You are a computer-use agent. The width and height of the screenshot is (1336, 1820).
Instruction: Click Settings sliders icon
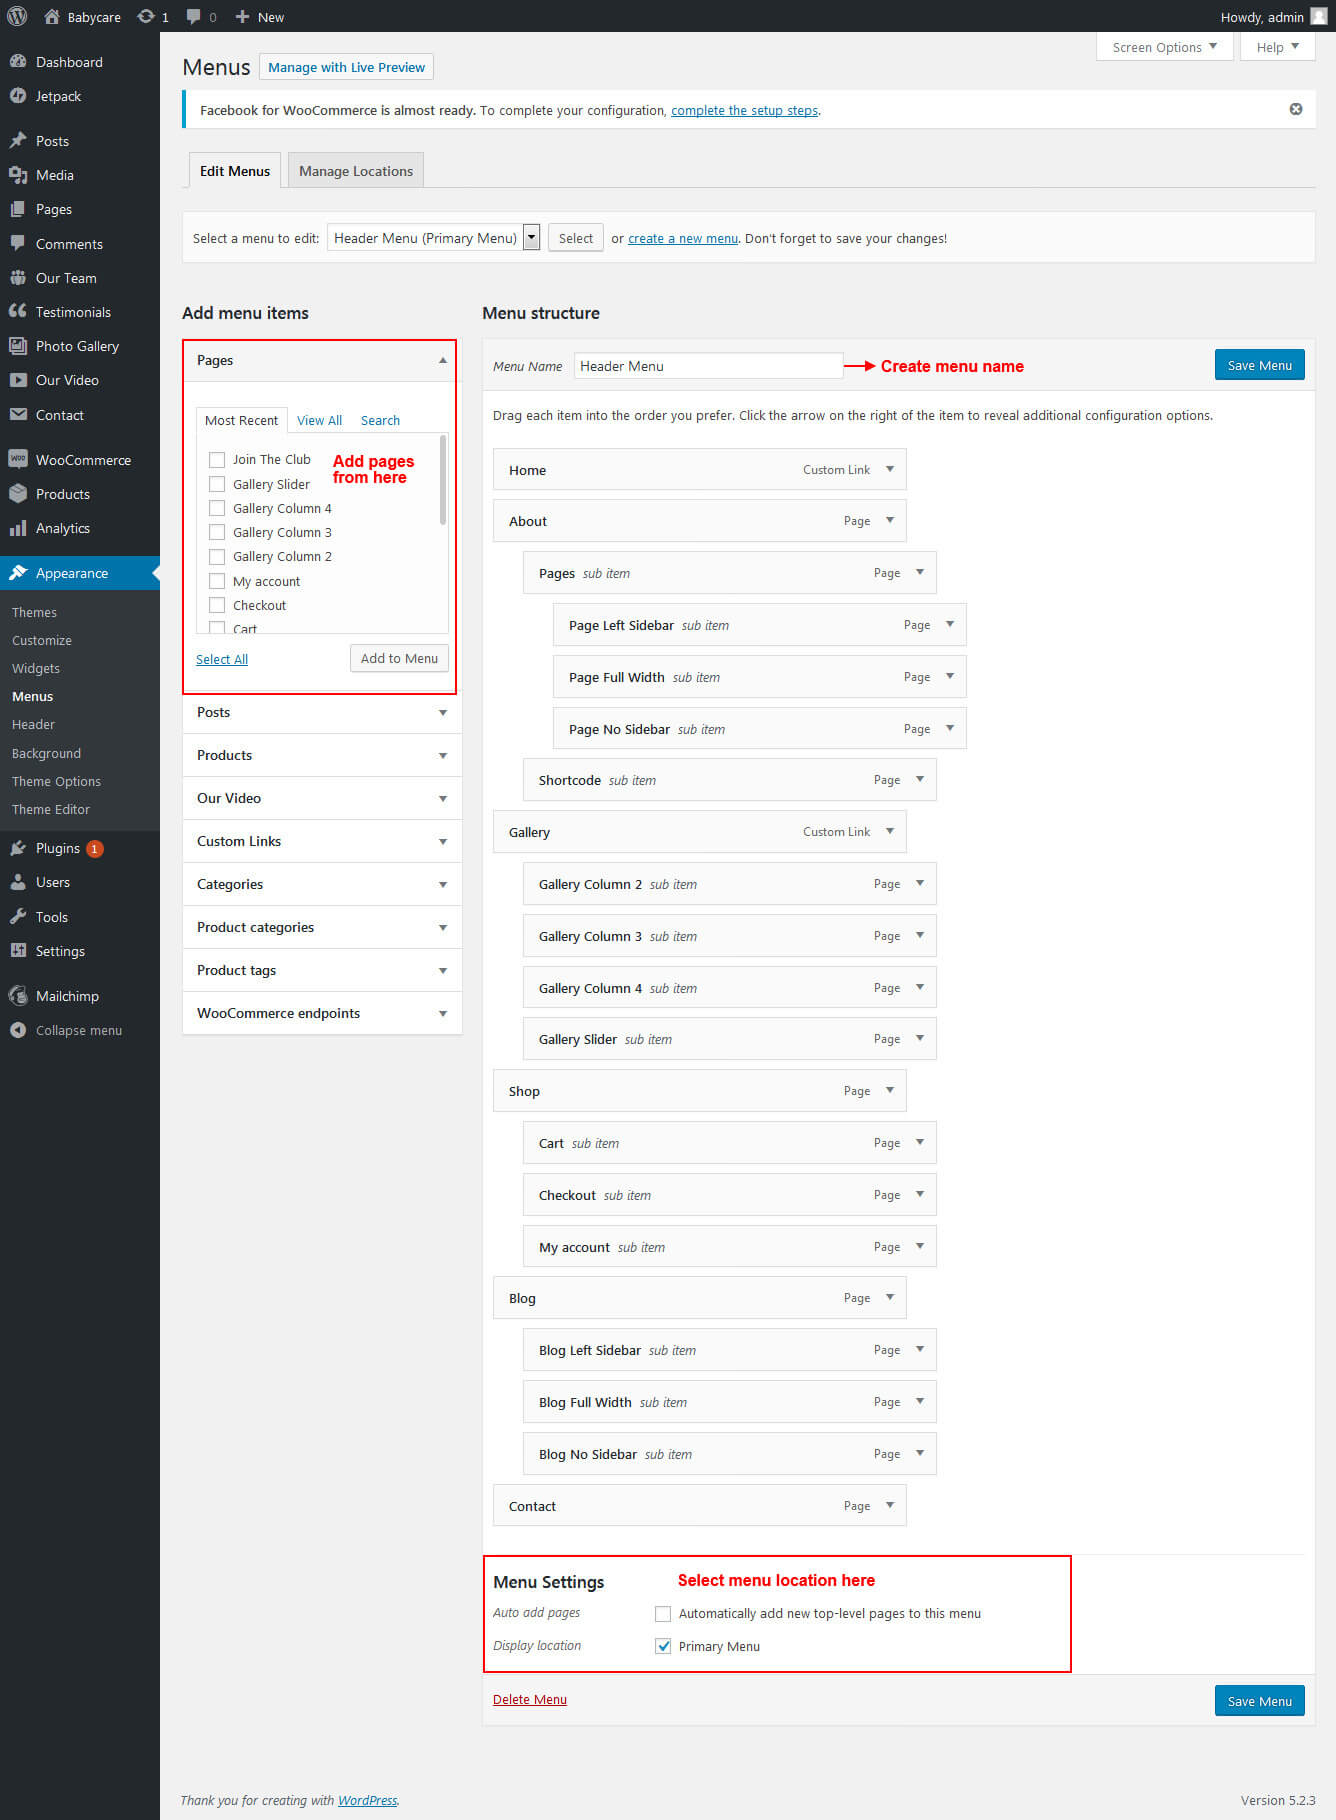(x=18, y=950)
